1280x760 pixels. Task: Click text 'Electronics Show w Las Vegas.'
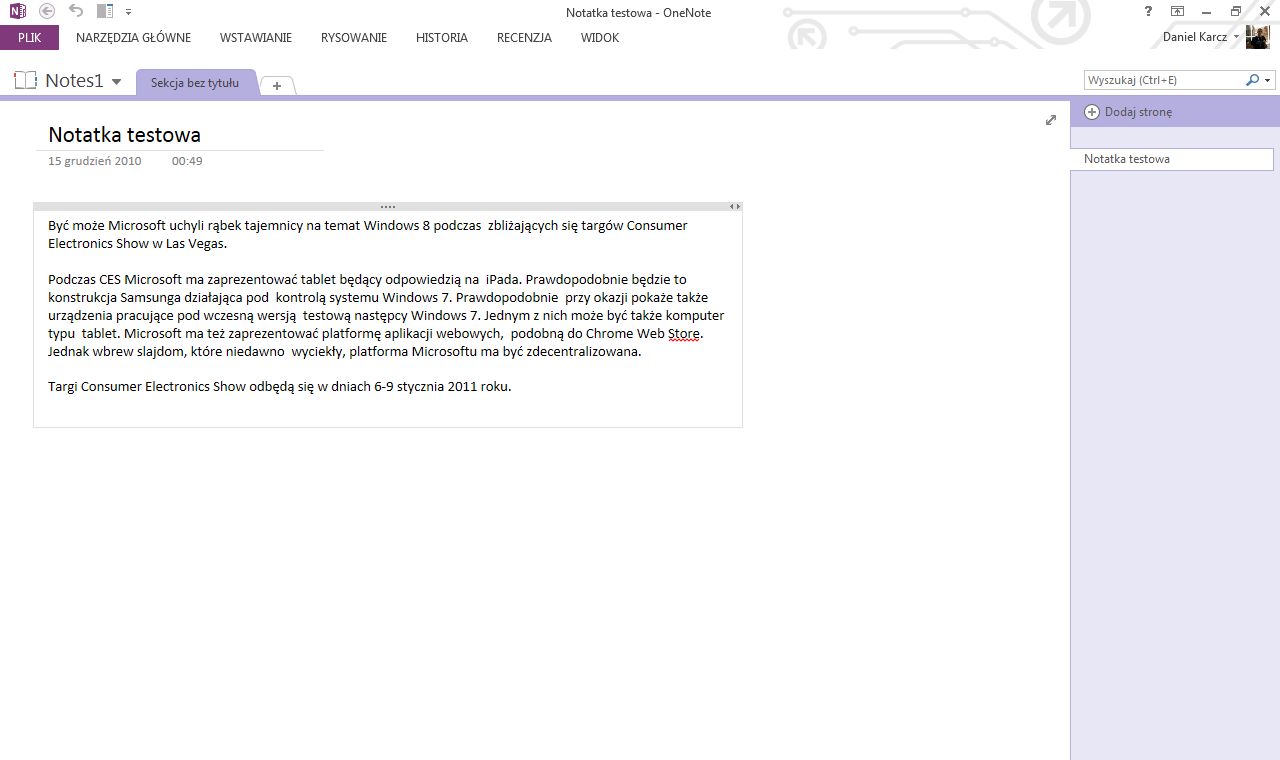coord(138,244)
